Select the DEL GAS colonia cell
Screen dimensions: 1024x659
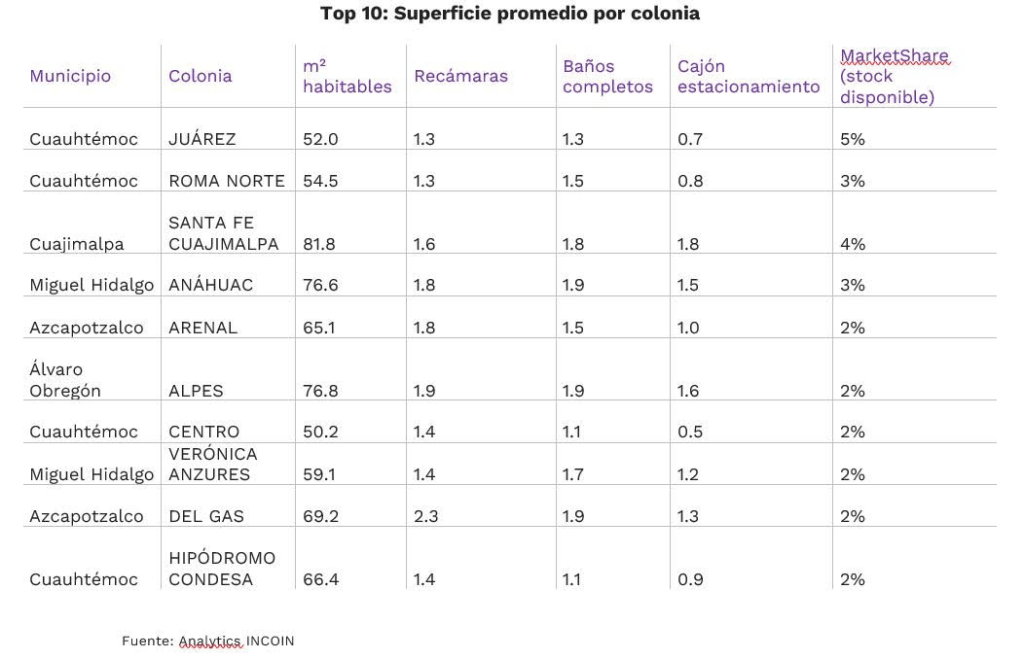(x=208, y=517)
